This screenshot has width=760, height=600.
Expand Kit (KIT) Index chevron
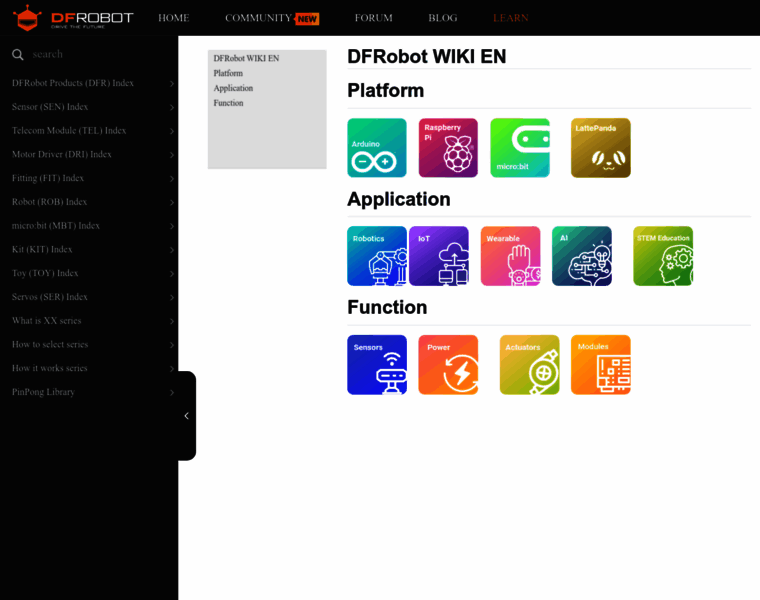tap(172, 250)
